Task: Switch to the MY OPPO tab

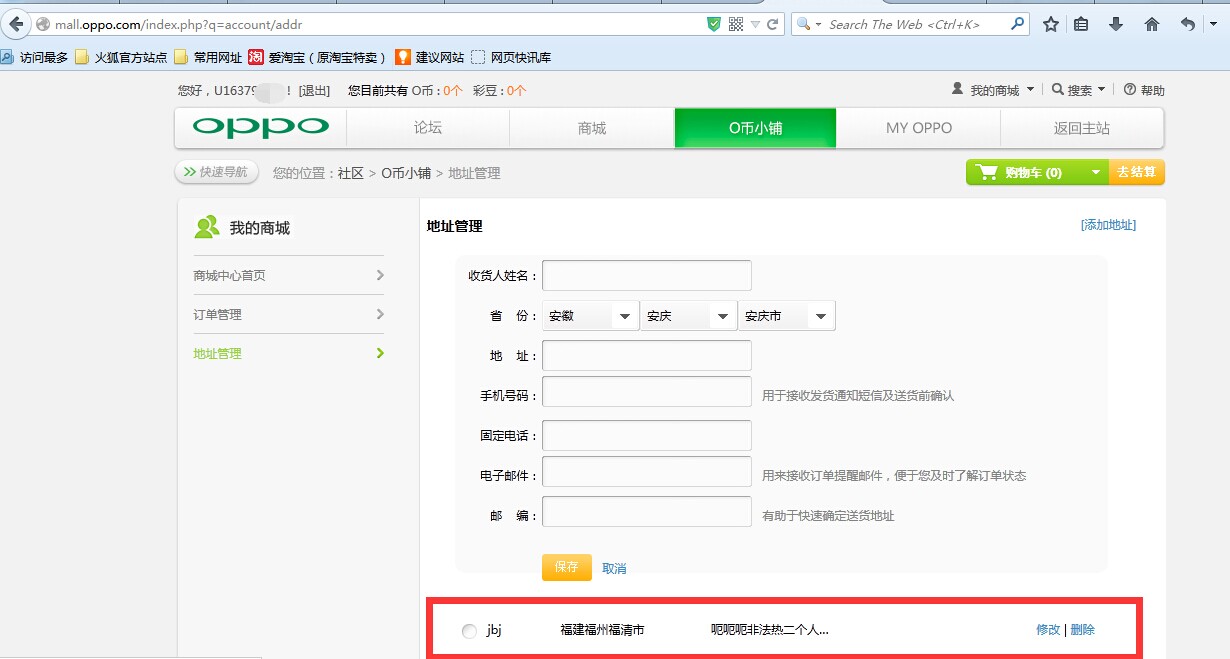Action: point(919,128)
